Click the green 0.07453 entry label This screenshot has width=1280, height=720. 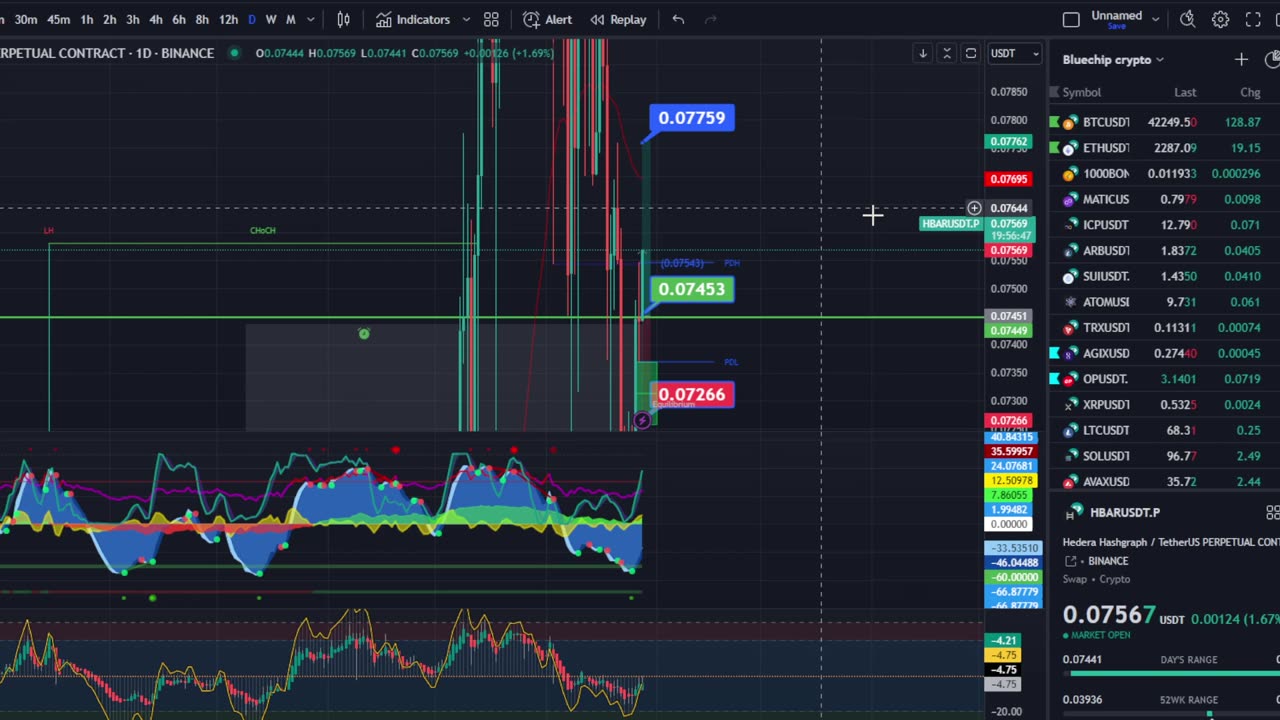coord(692,290)
